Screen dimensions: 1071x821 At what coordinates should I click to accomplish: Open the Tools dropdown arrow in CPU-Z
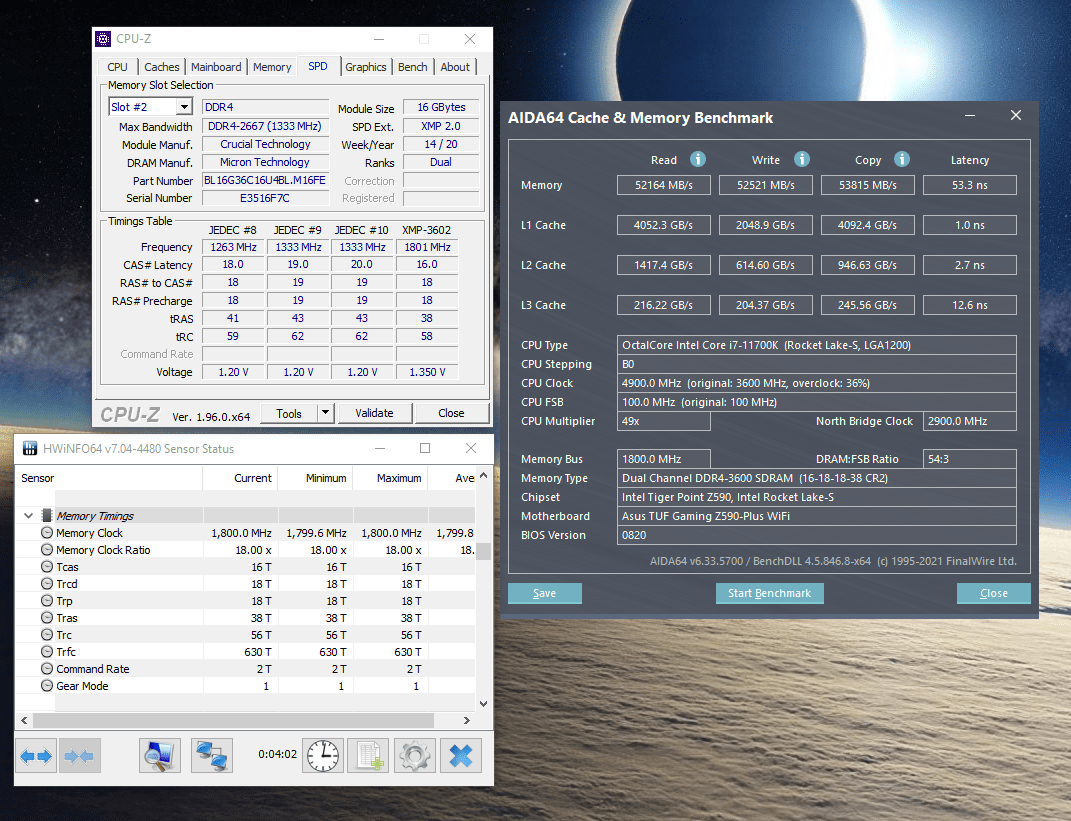pos(325,413)
